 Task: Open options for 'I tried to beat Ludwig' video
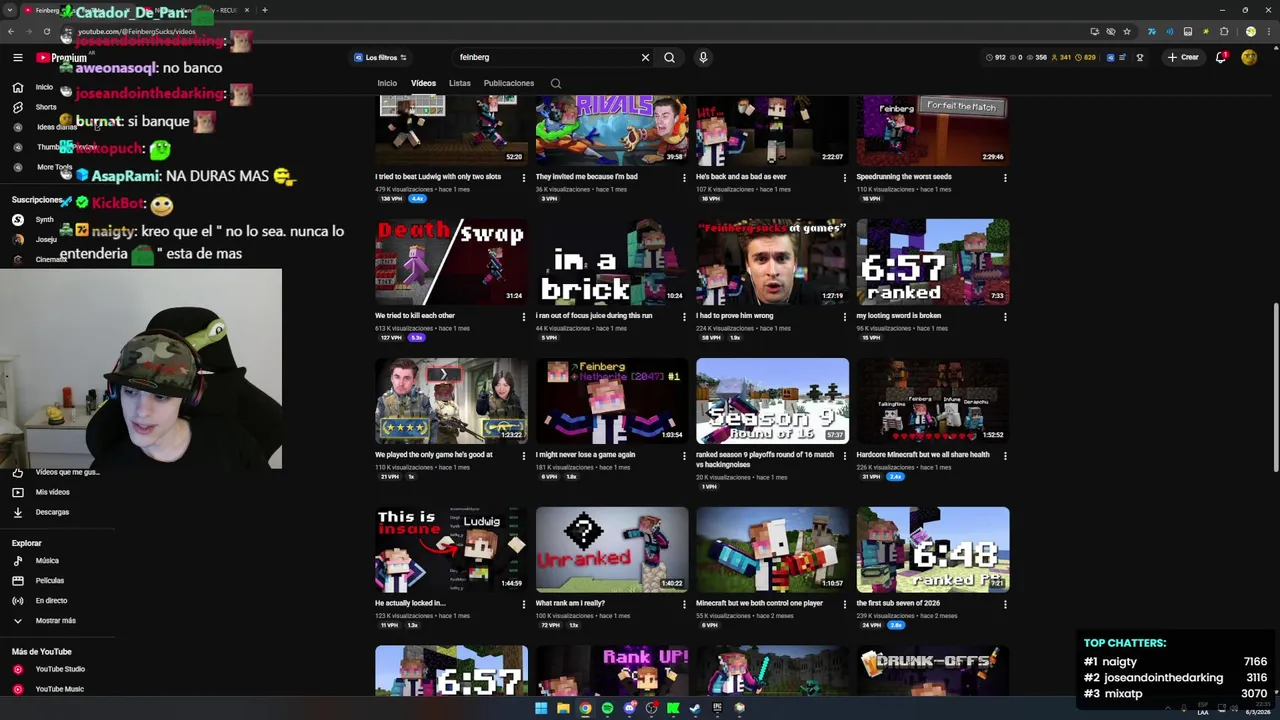click(524, 178)
